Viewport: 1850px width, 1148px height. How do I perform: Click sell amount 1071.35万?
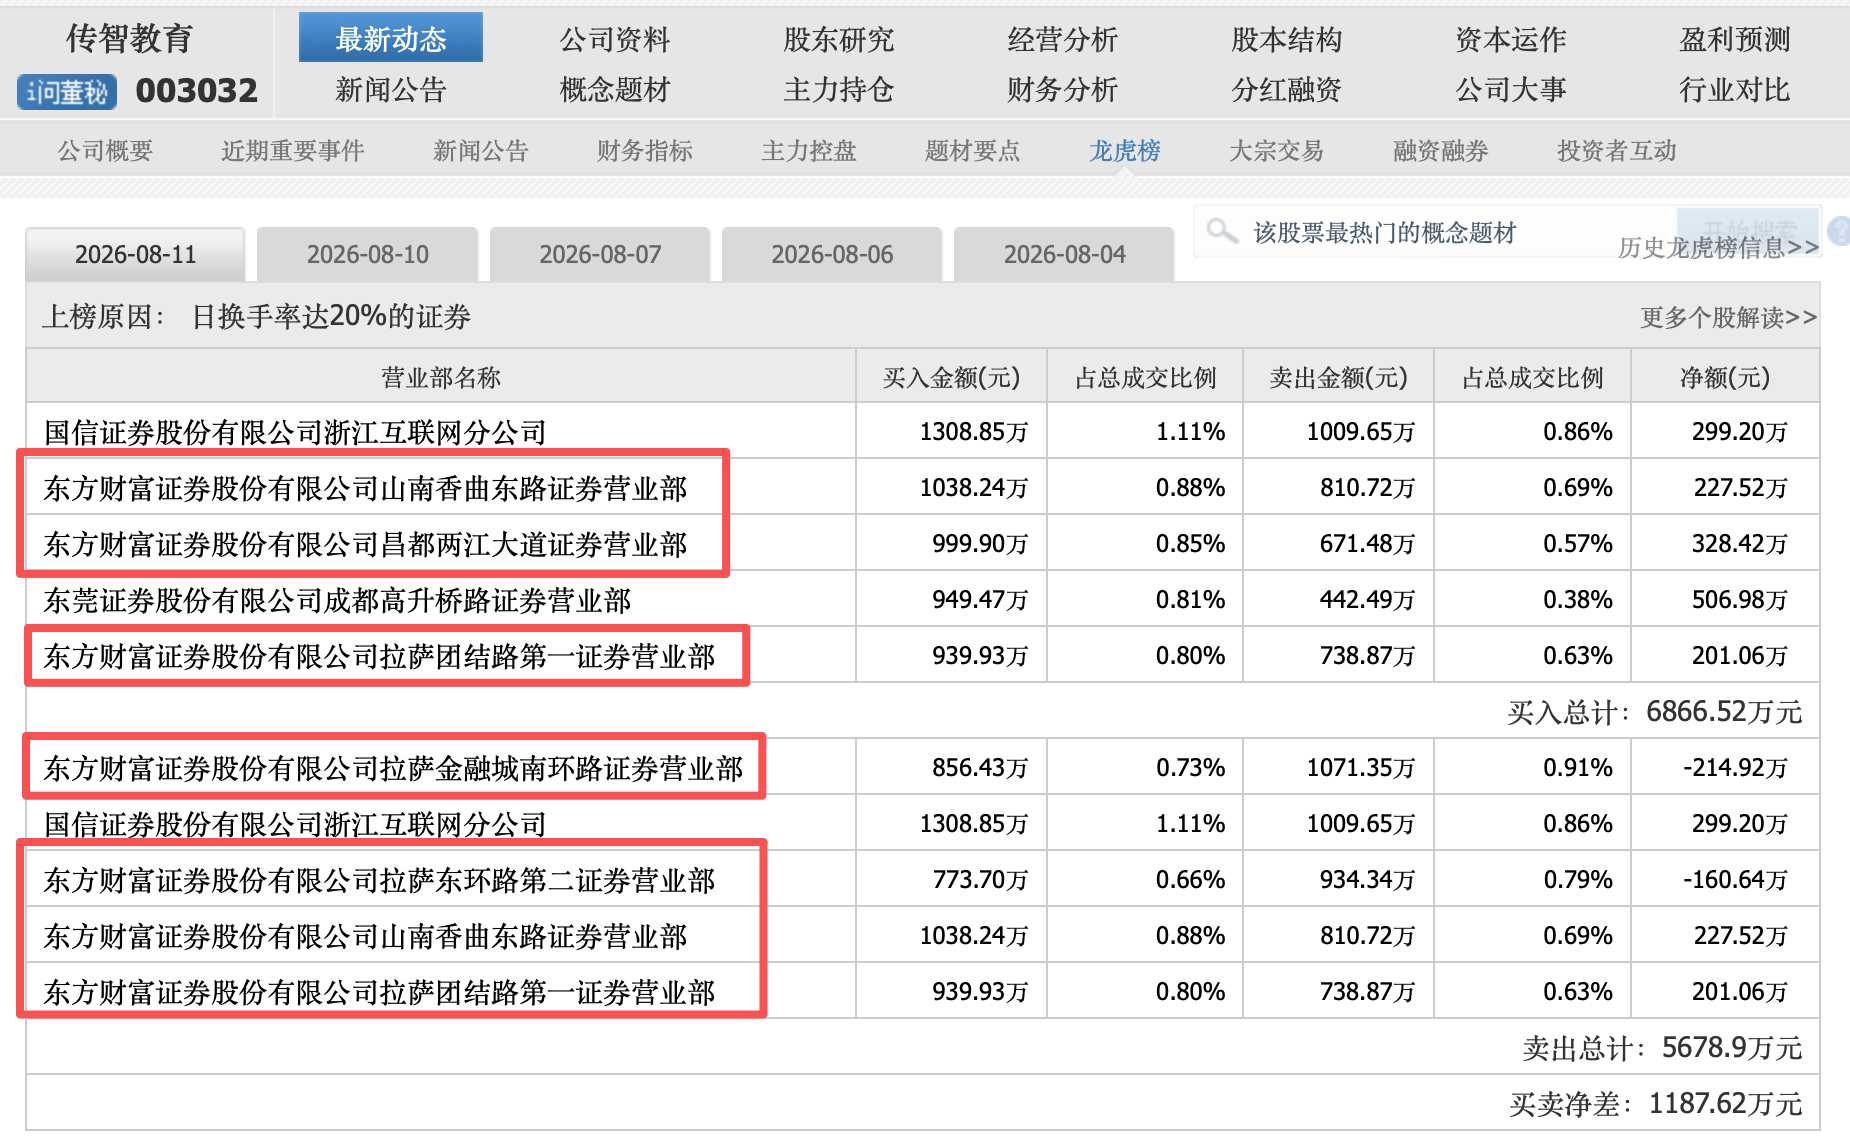pyautogui.click(x=1361, y=768)
